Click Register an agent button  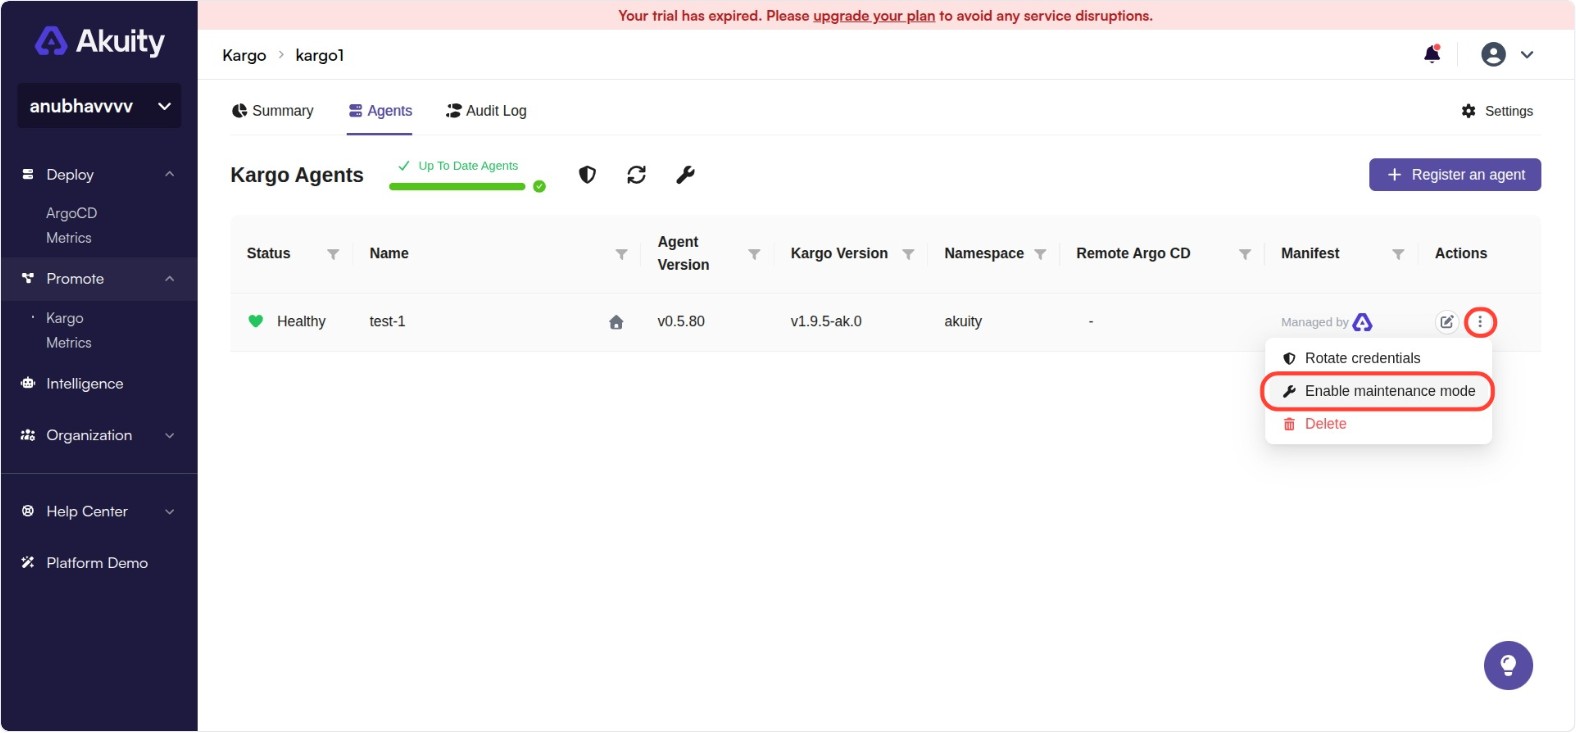coord(1454,175)
